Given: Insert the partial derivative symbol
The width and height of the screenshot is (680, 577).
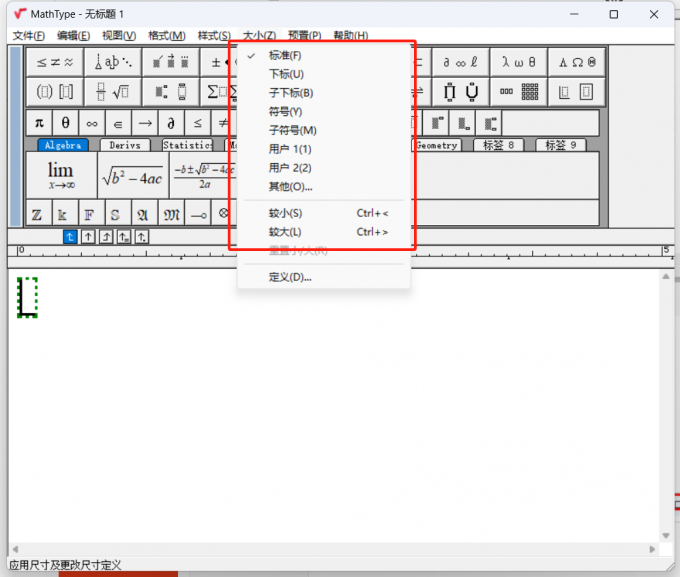Looking at the screenshot, I should pyautogui.click(x=171, y=123).
